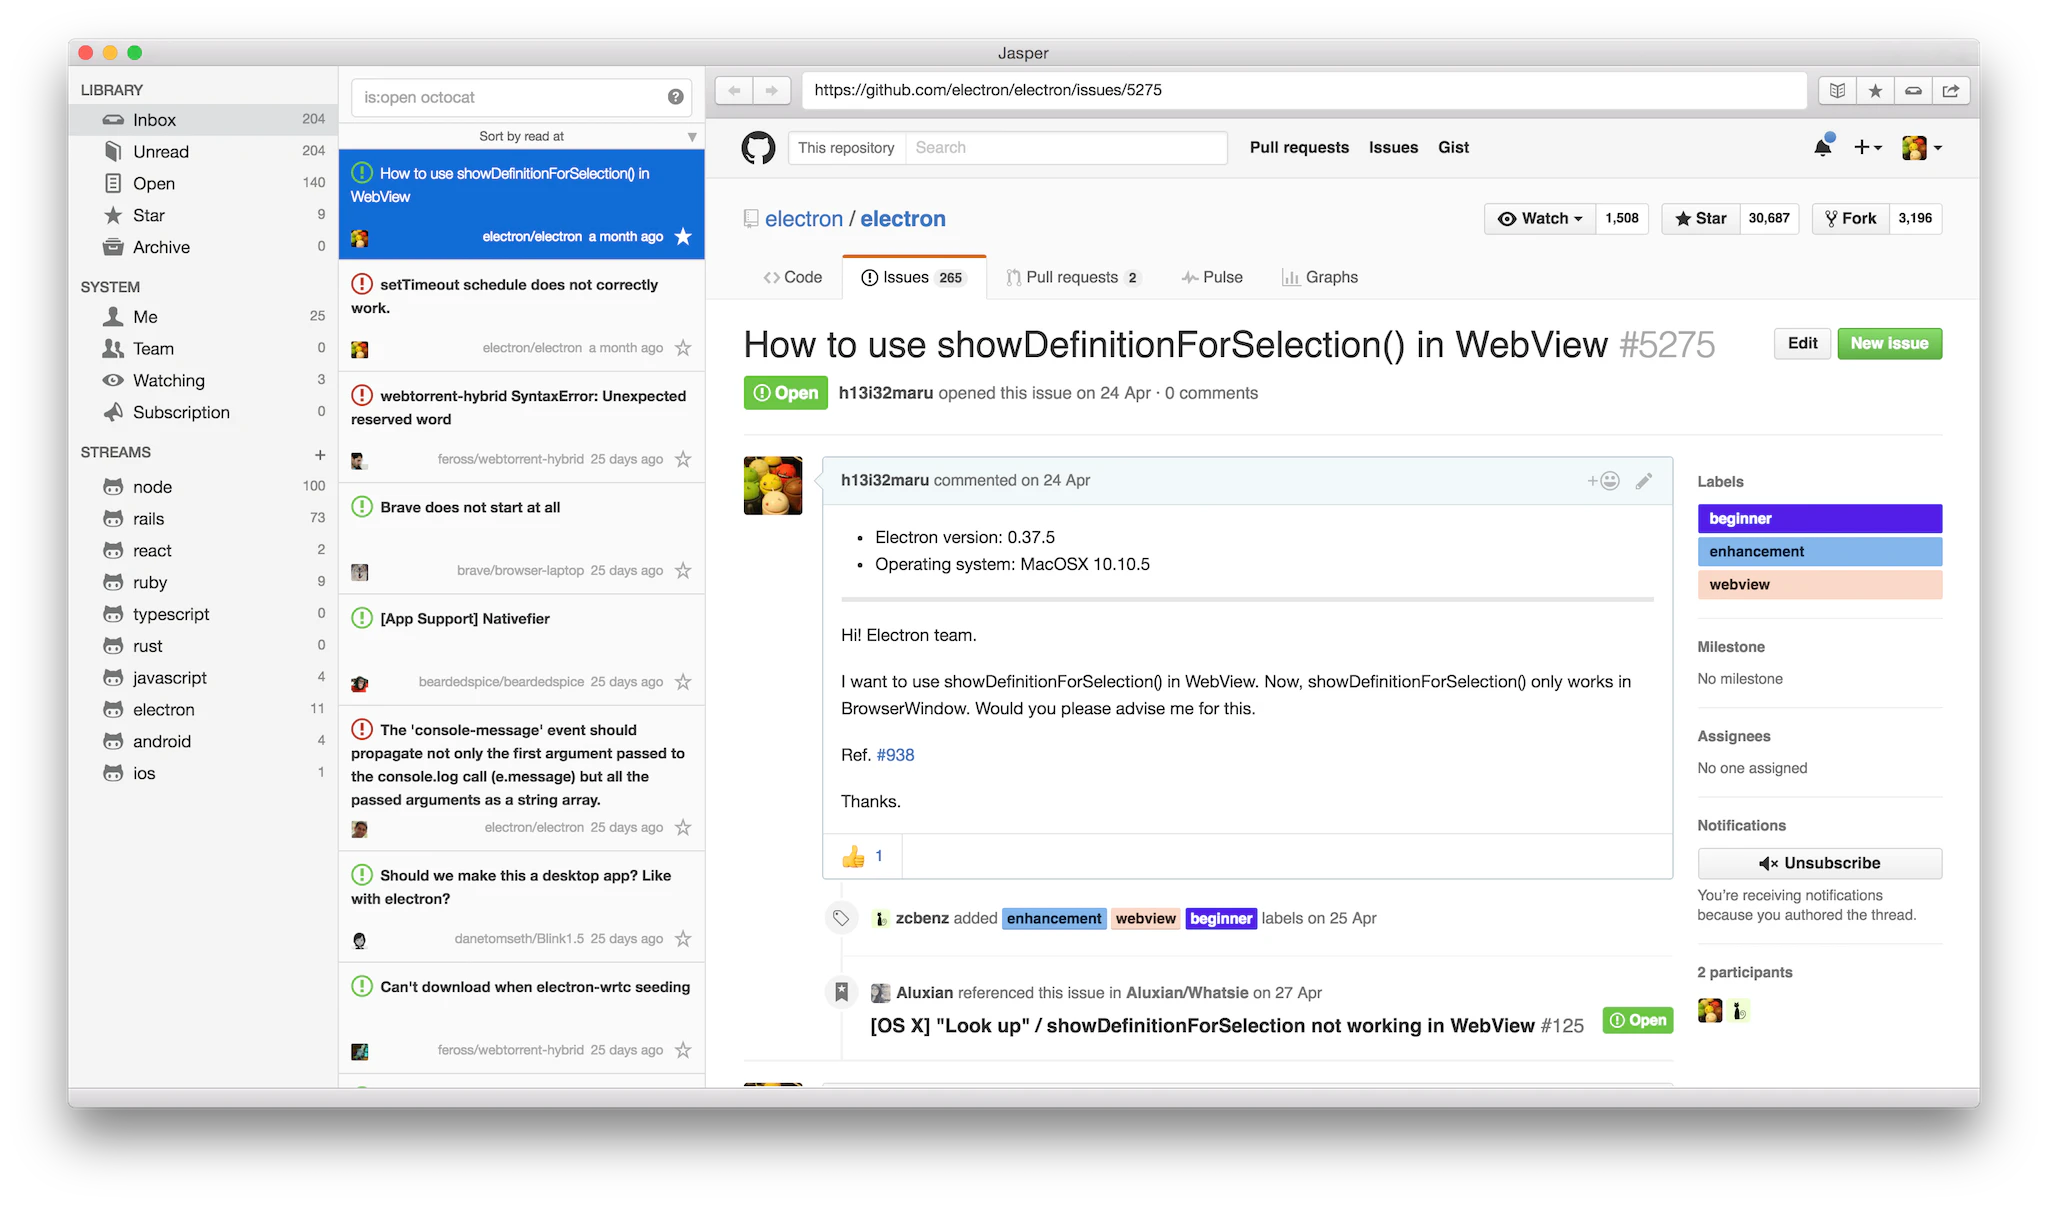2048x1205 pixels.
Task: Star the setTimeout schedule issue
Action: click(x=683, y=348)
